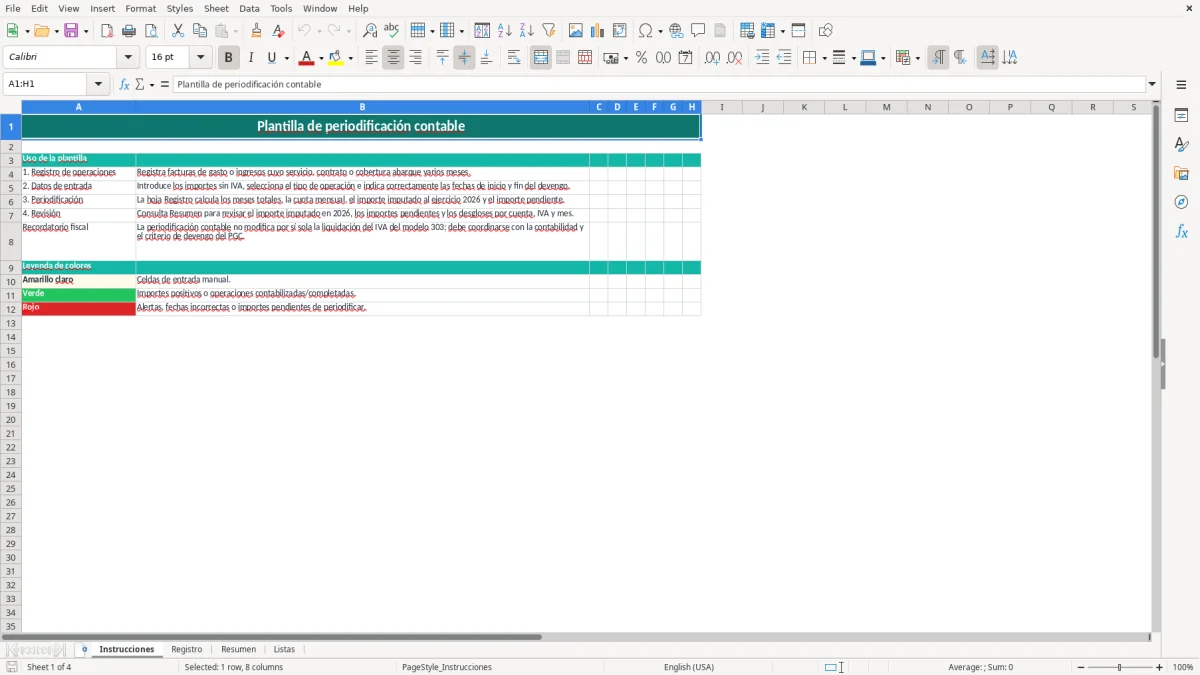
Task: Click Sort Descending icon
Action: [x=527, y=31]
